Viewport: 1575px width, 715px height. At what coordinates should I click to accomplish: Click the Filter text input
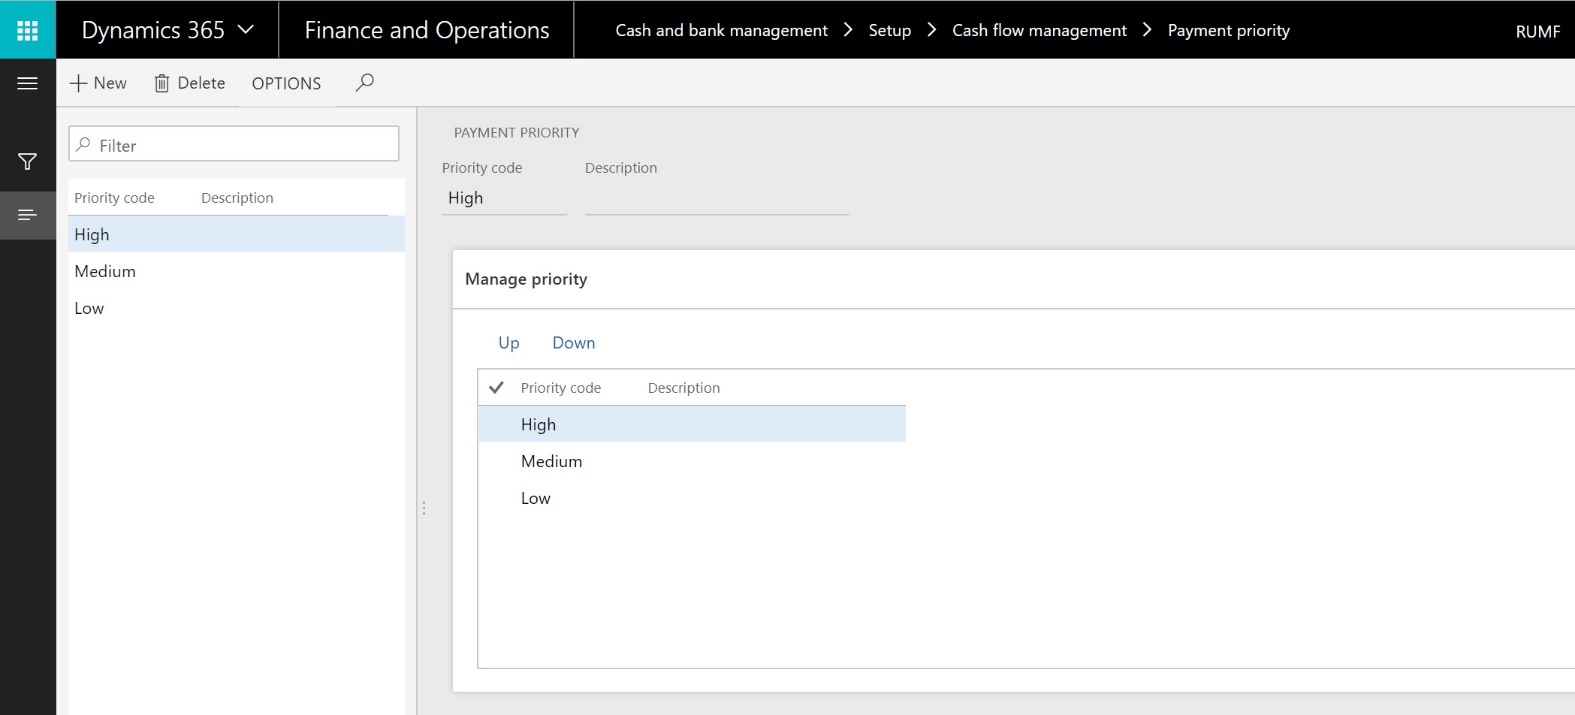coord(234,144)
